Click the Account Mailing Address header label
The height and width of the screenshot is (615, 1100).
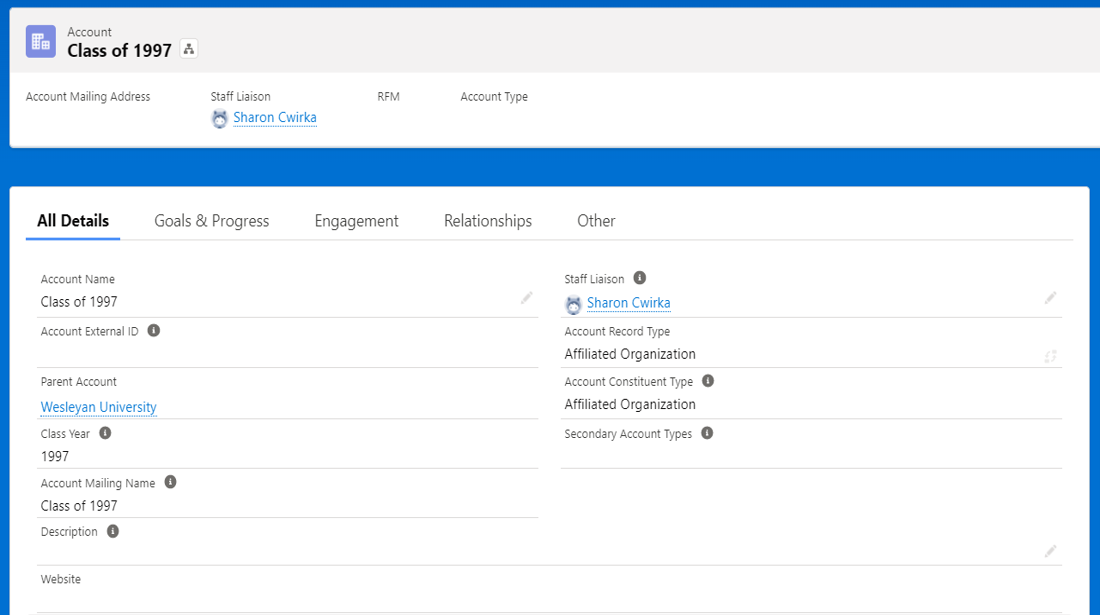click(x=88, y=97)
